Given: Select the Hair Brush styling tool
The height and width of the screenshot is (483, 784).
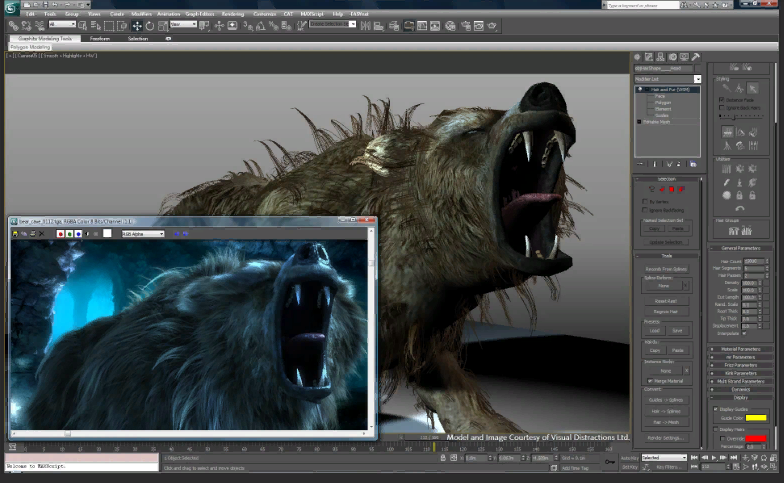Looking at the screenshot, I should tap(726, 88).
